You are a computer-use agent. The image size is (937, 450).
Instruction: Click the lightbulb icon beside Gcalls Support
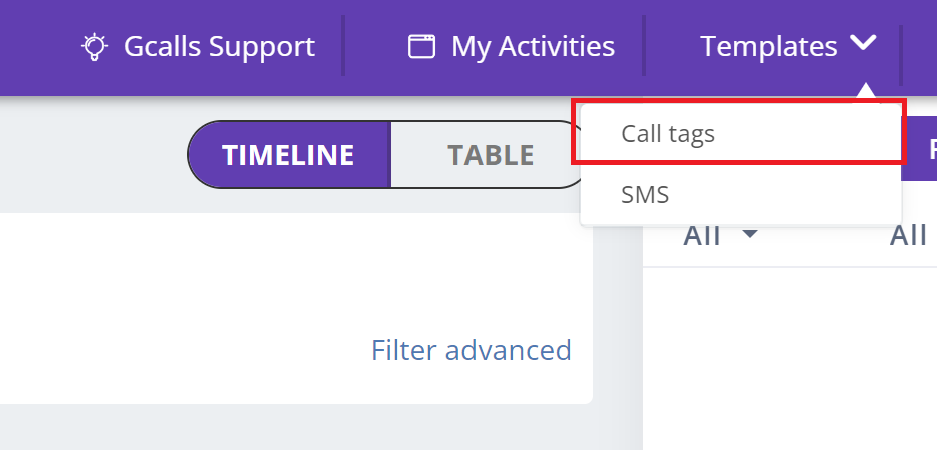pos(94,46)
